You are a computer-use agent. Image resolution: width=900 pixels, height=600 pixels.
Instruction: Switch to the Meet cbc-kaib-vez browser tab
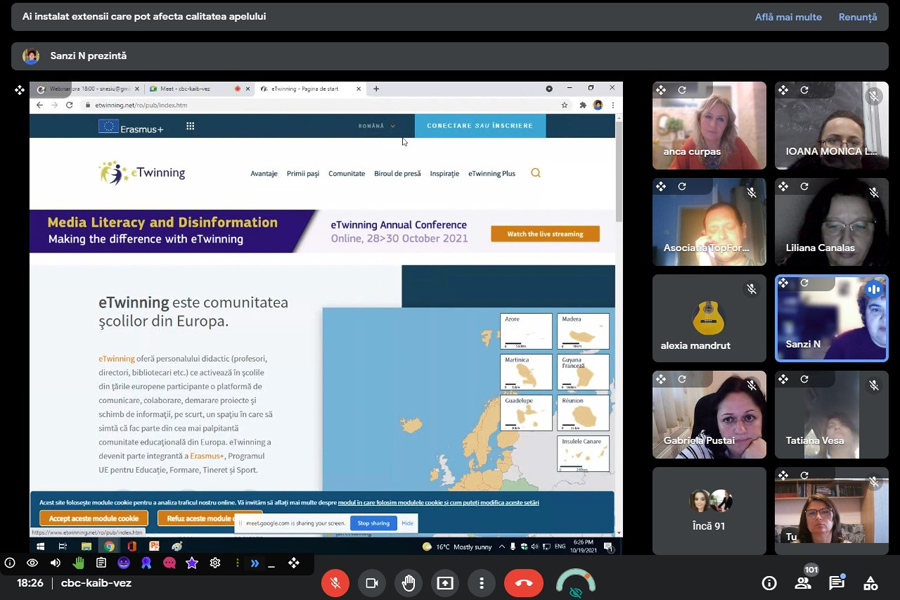tap(197, 89)
